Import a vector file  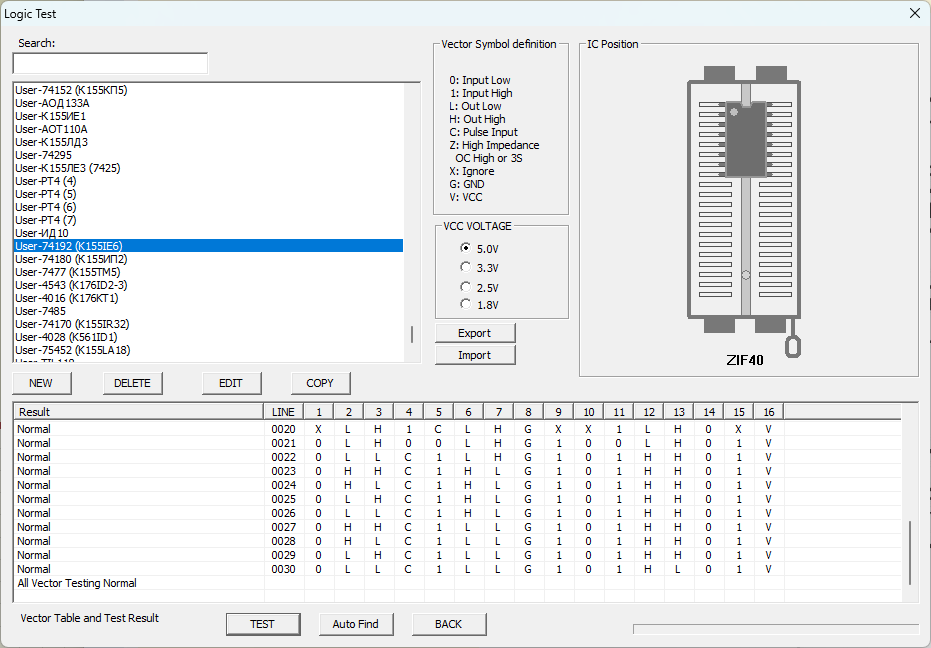click(475, 355)
